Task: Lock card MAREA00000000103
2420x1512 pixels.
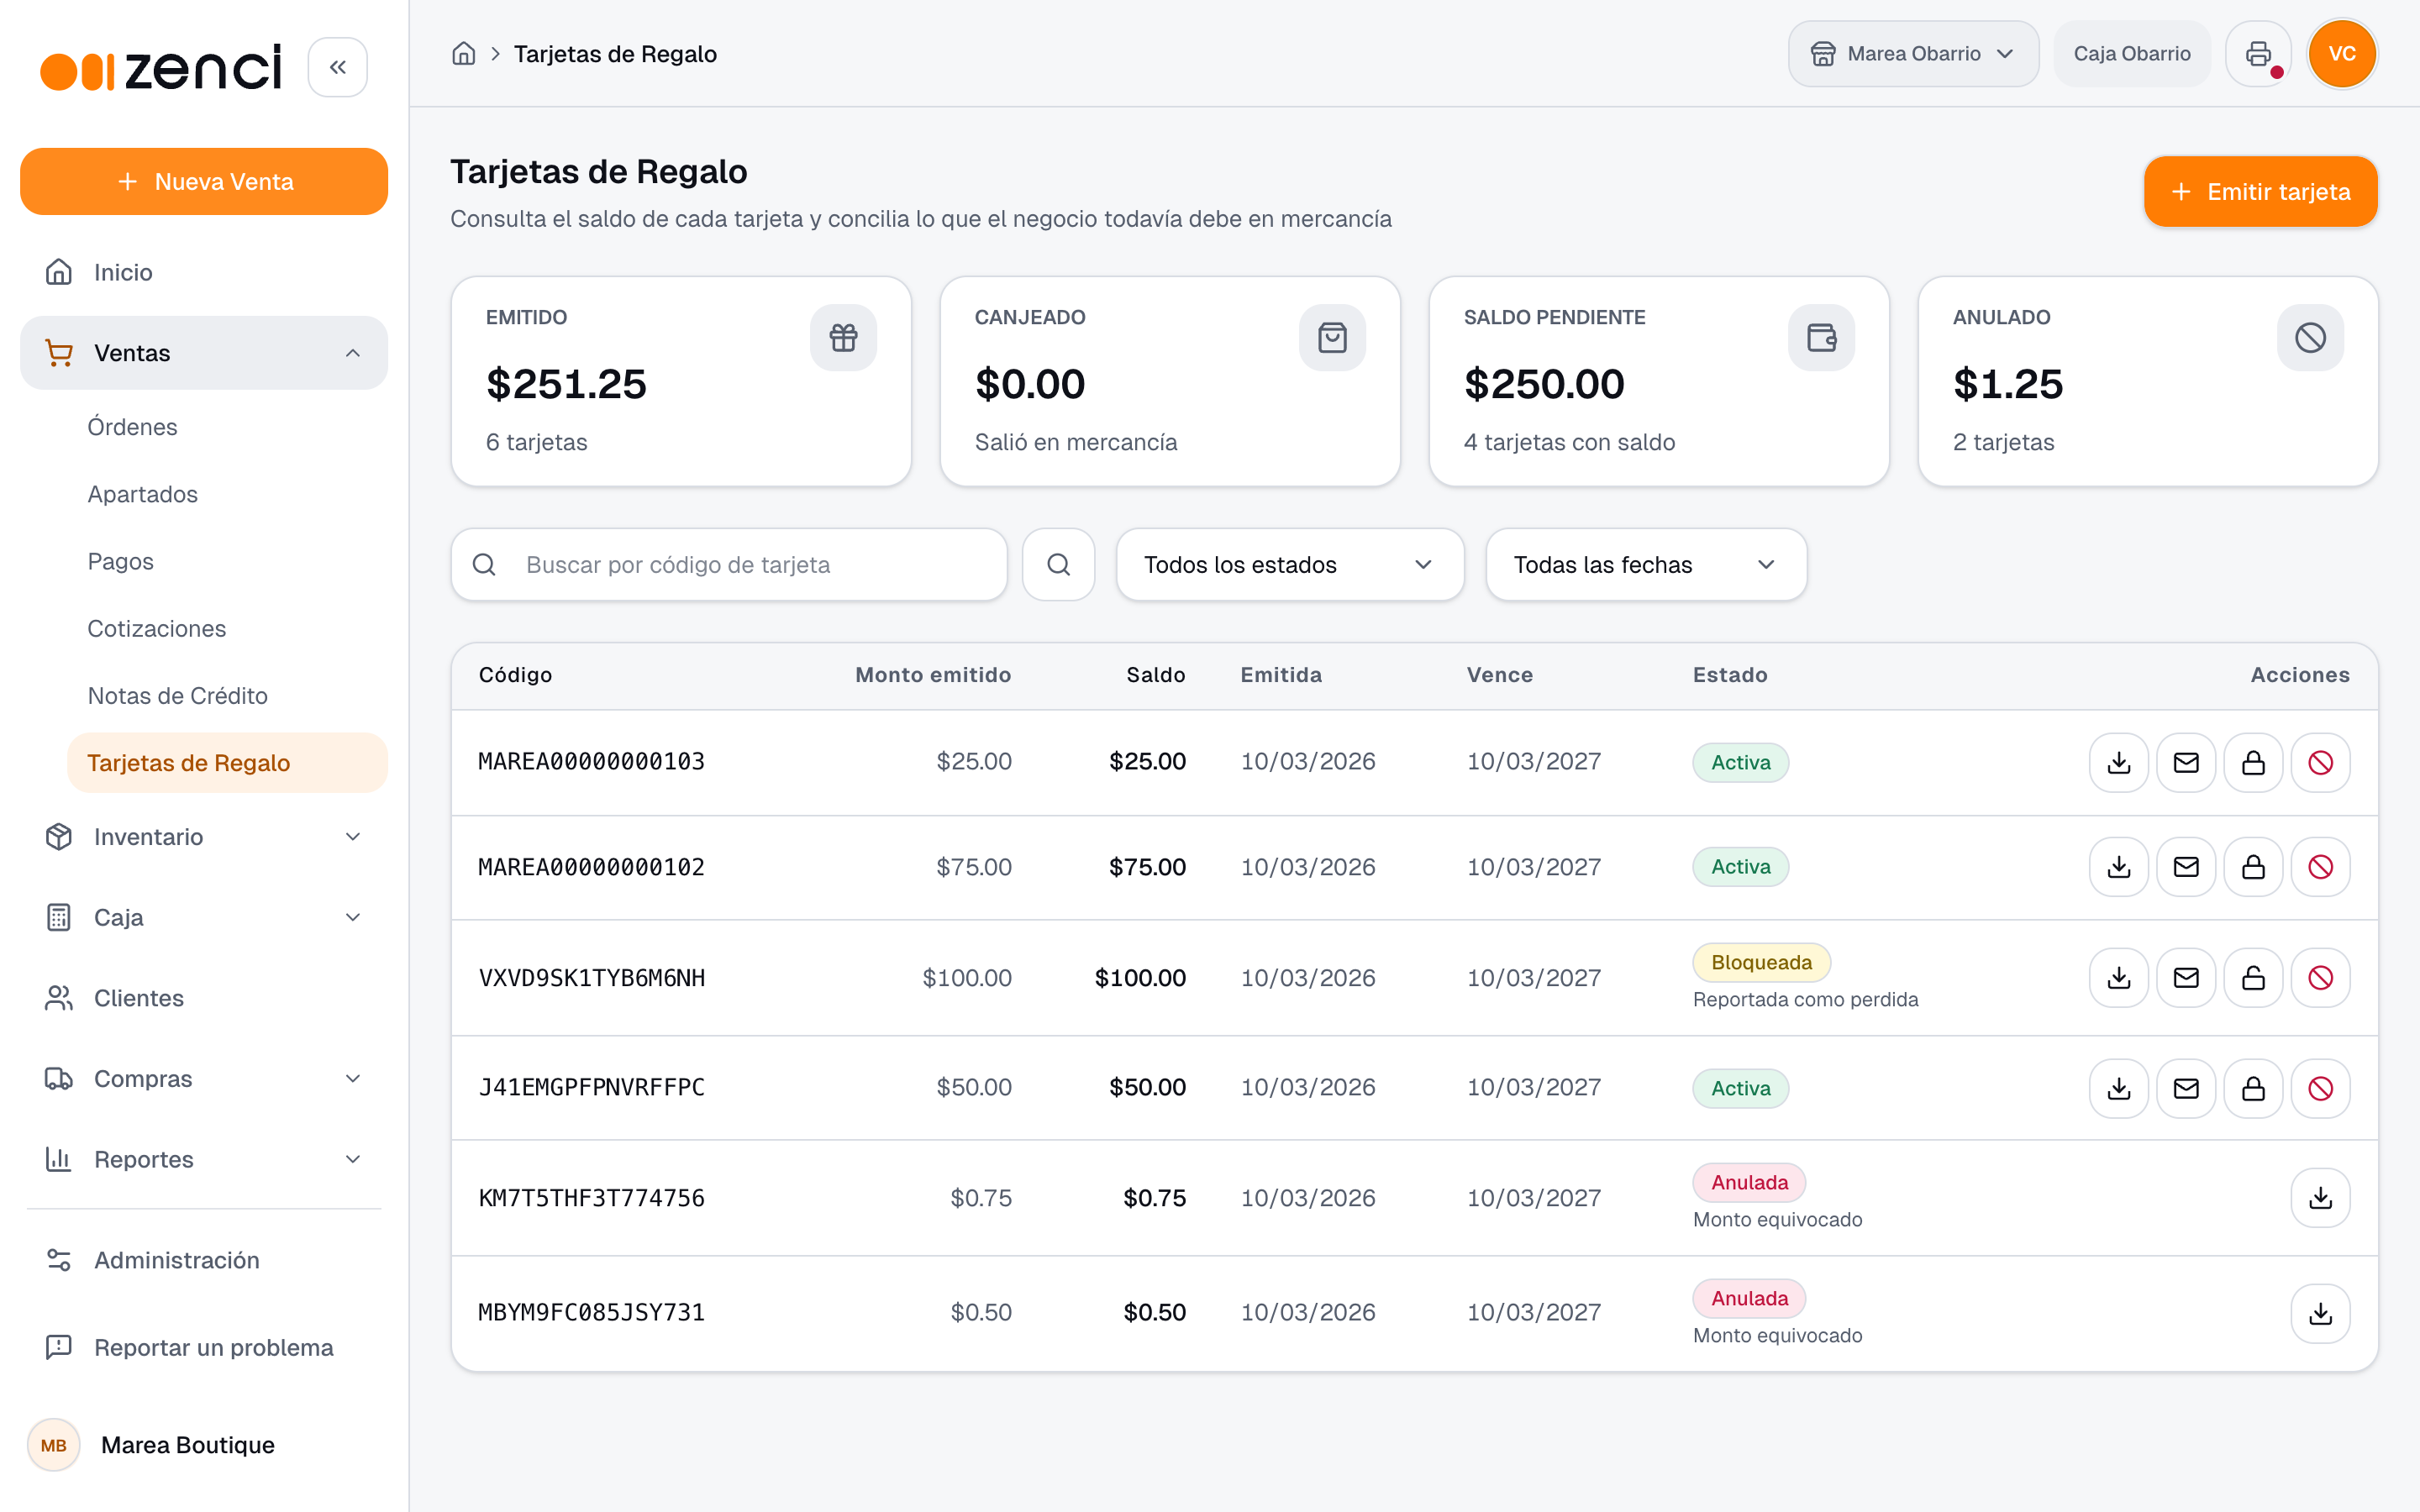Action: 2253,763
